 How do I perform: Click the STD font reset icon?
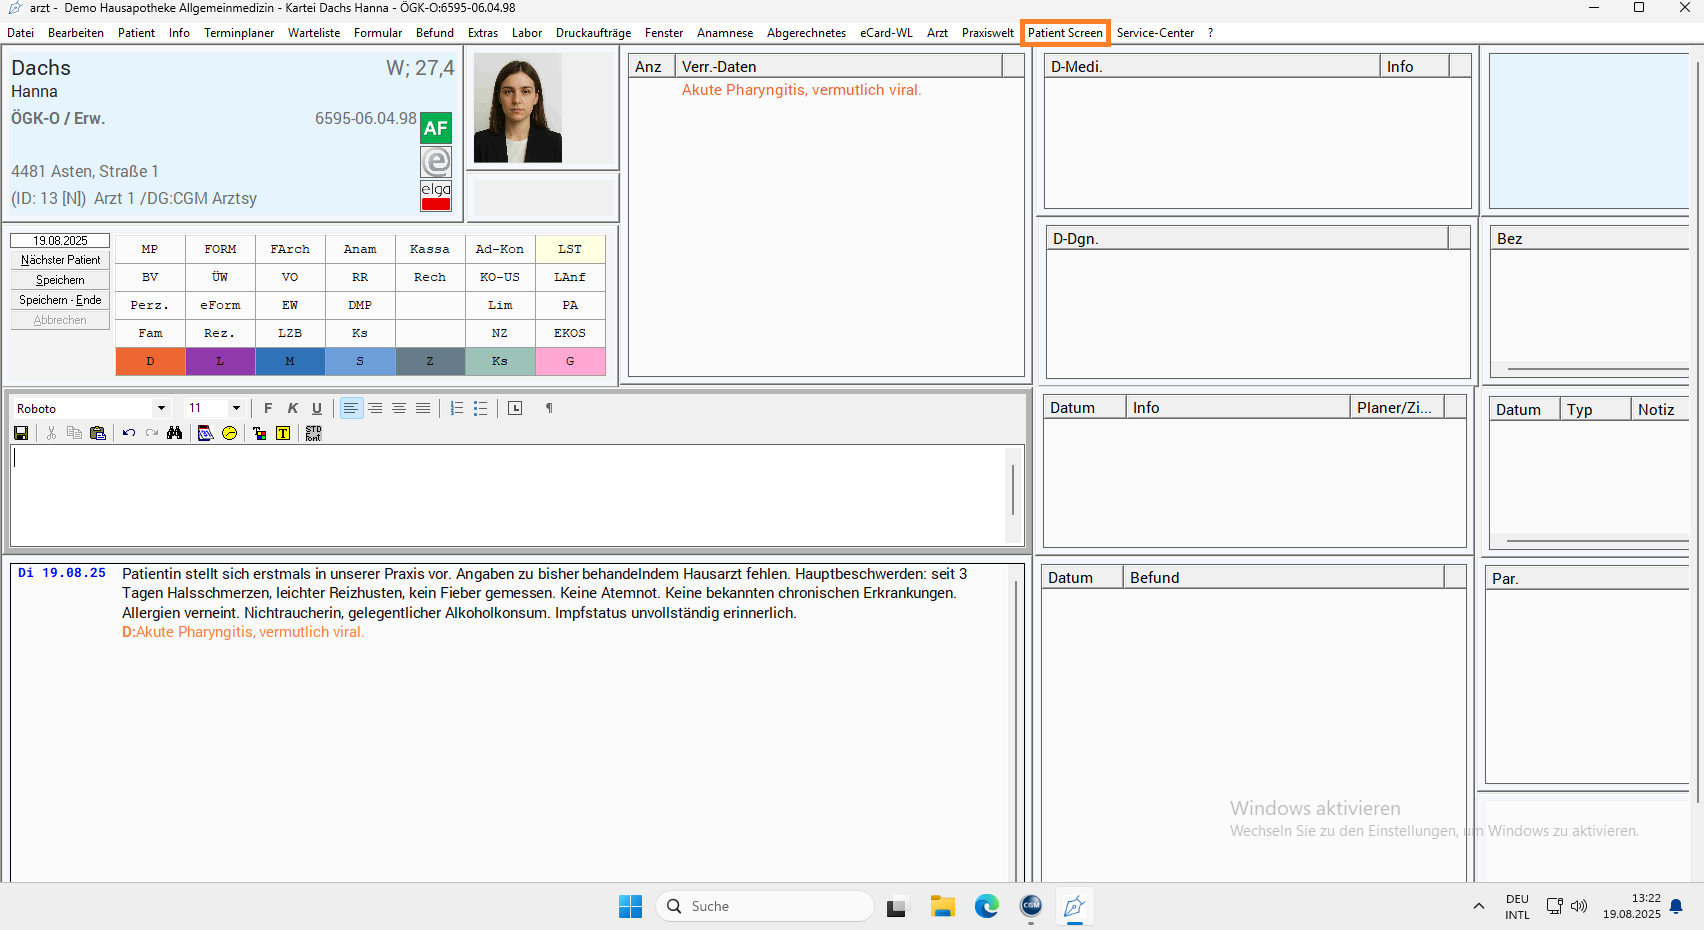click(x=313, y=433)
